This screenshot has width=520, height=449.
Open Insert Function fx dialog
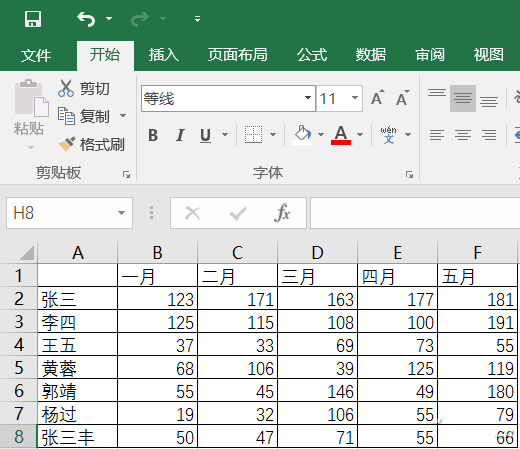click(x=282, y=213)
